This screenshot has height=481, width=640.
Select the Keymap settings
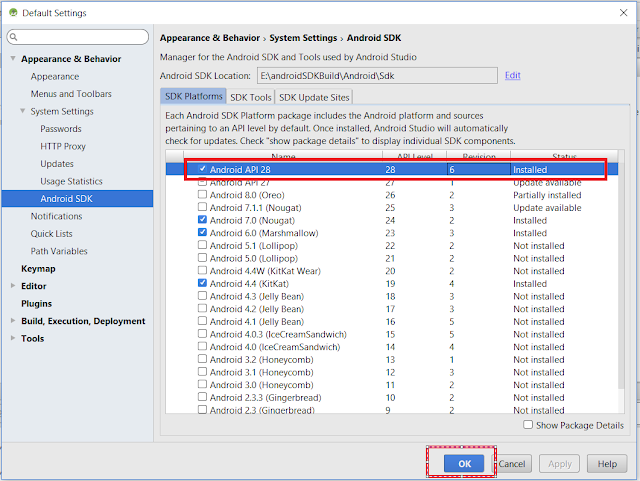click(38, 269)
